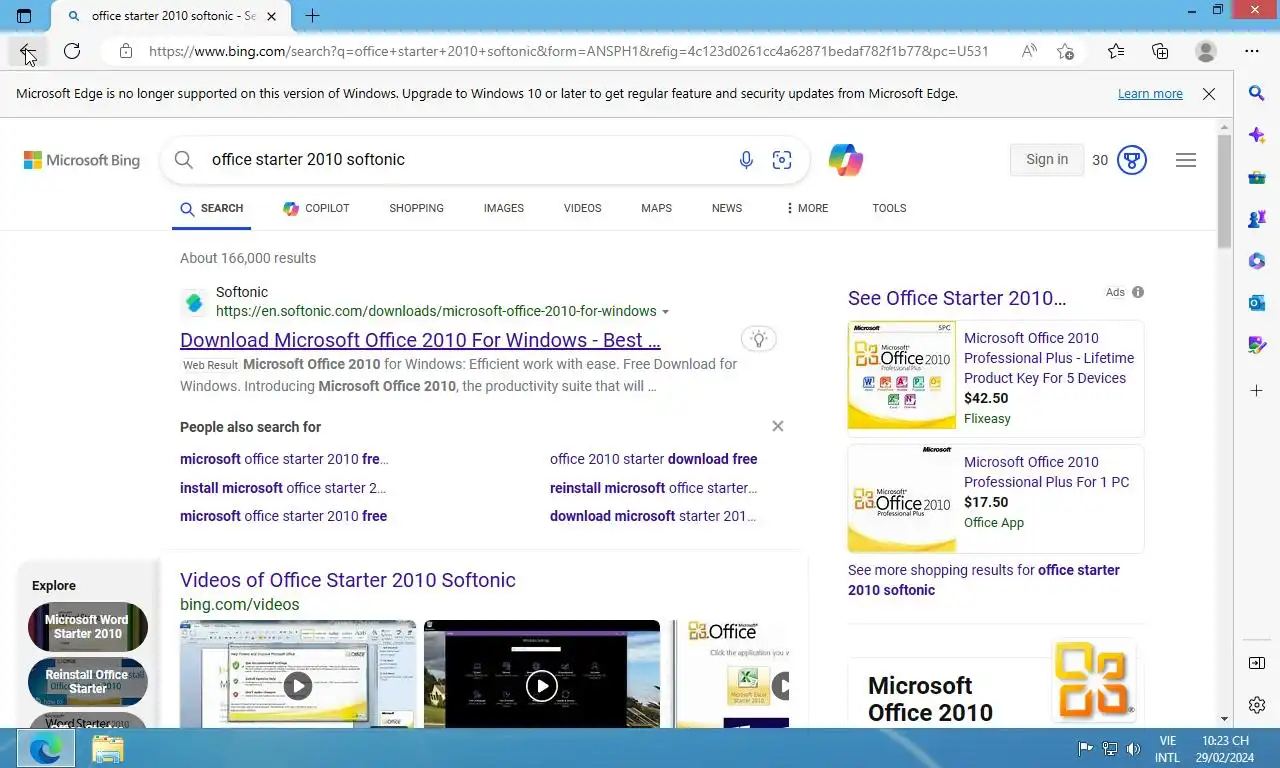Open a new tab with plus icon
Image resolution: width=1280 pixels, height=768 pixels.
coord(312,16)
